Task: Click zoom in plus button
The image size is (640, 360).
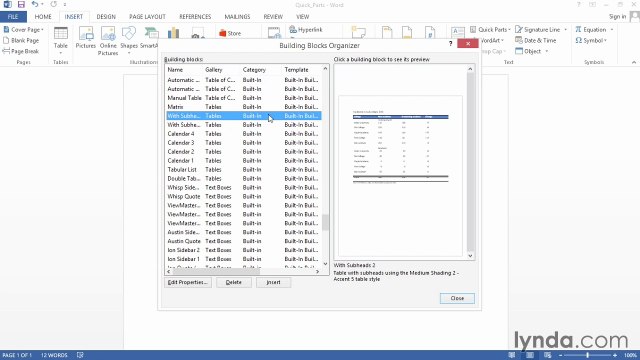Action: [615, 356]
